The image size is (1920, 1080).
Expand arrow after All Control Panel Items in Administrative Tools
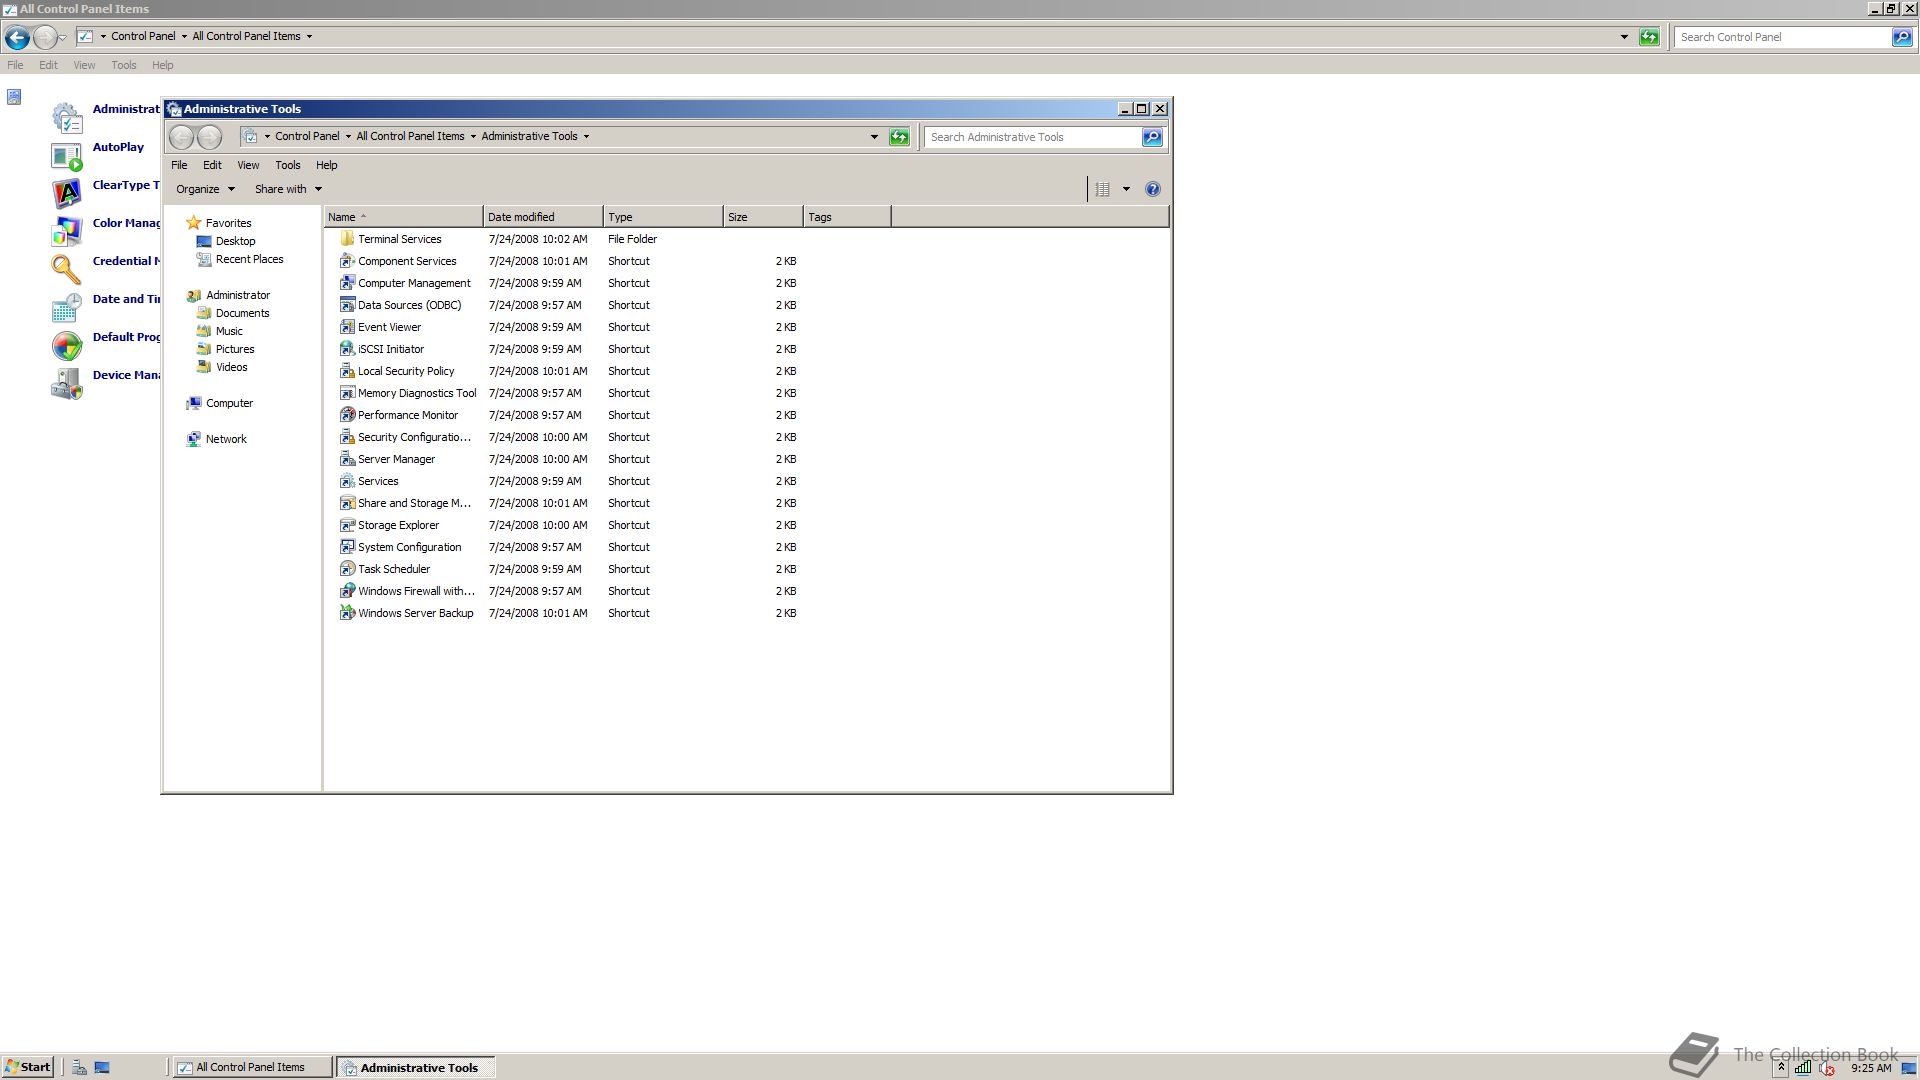[473, 137]
